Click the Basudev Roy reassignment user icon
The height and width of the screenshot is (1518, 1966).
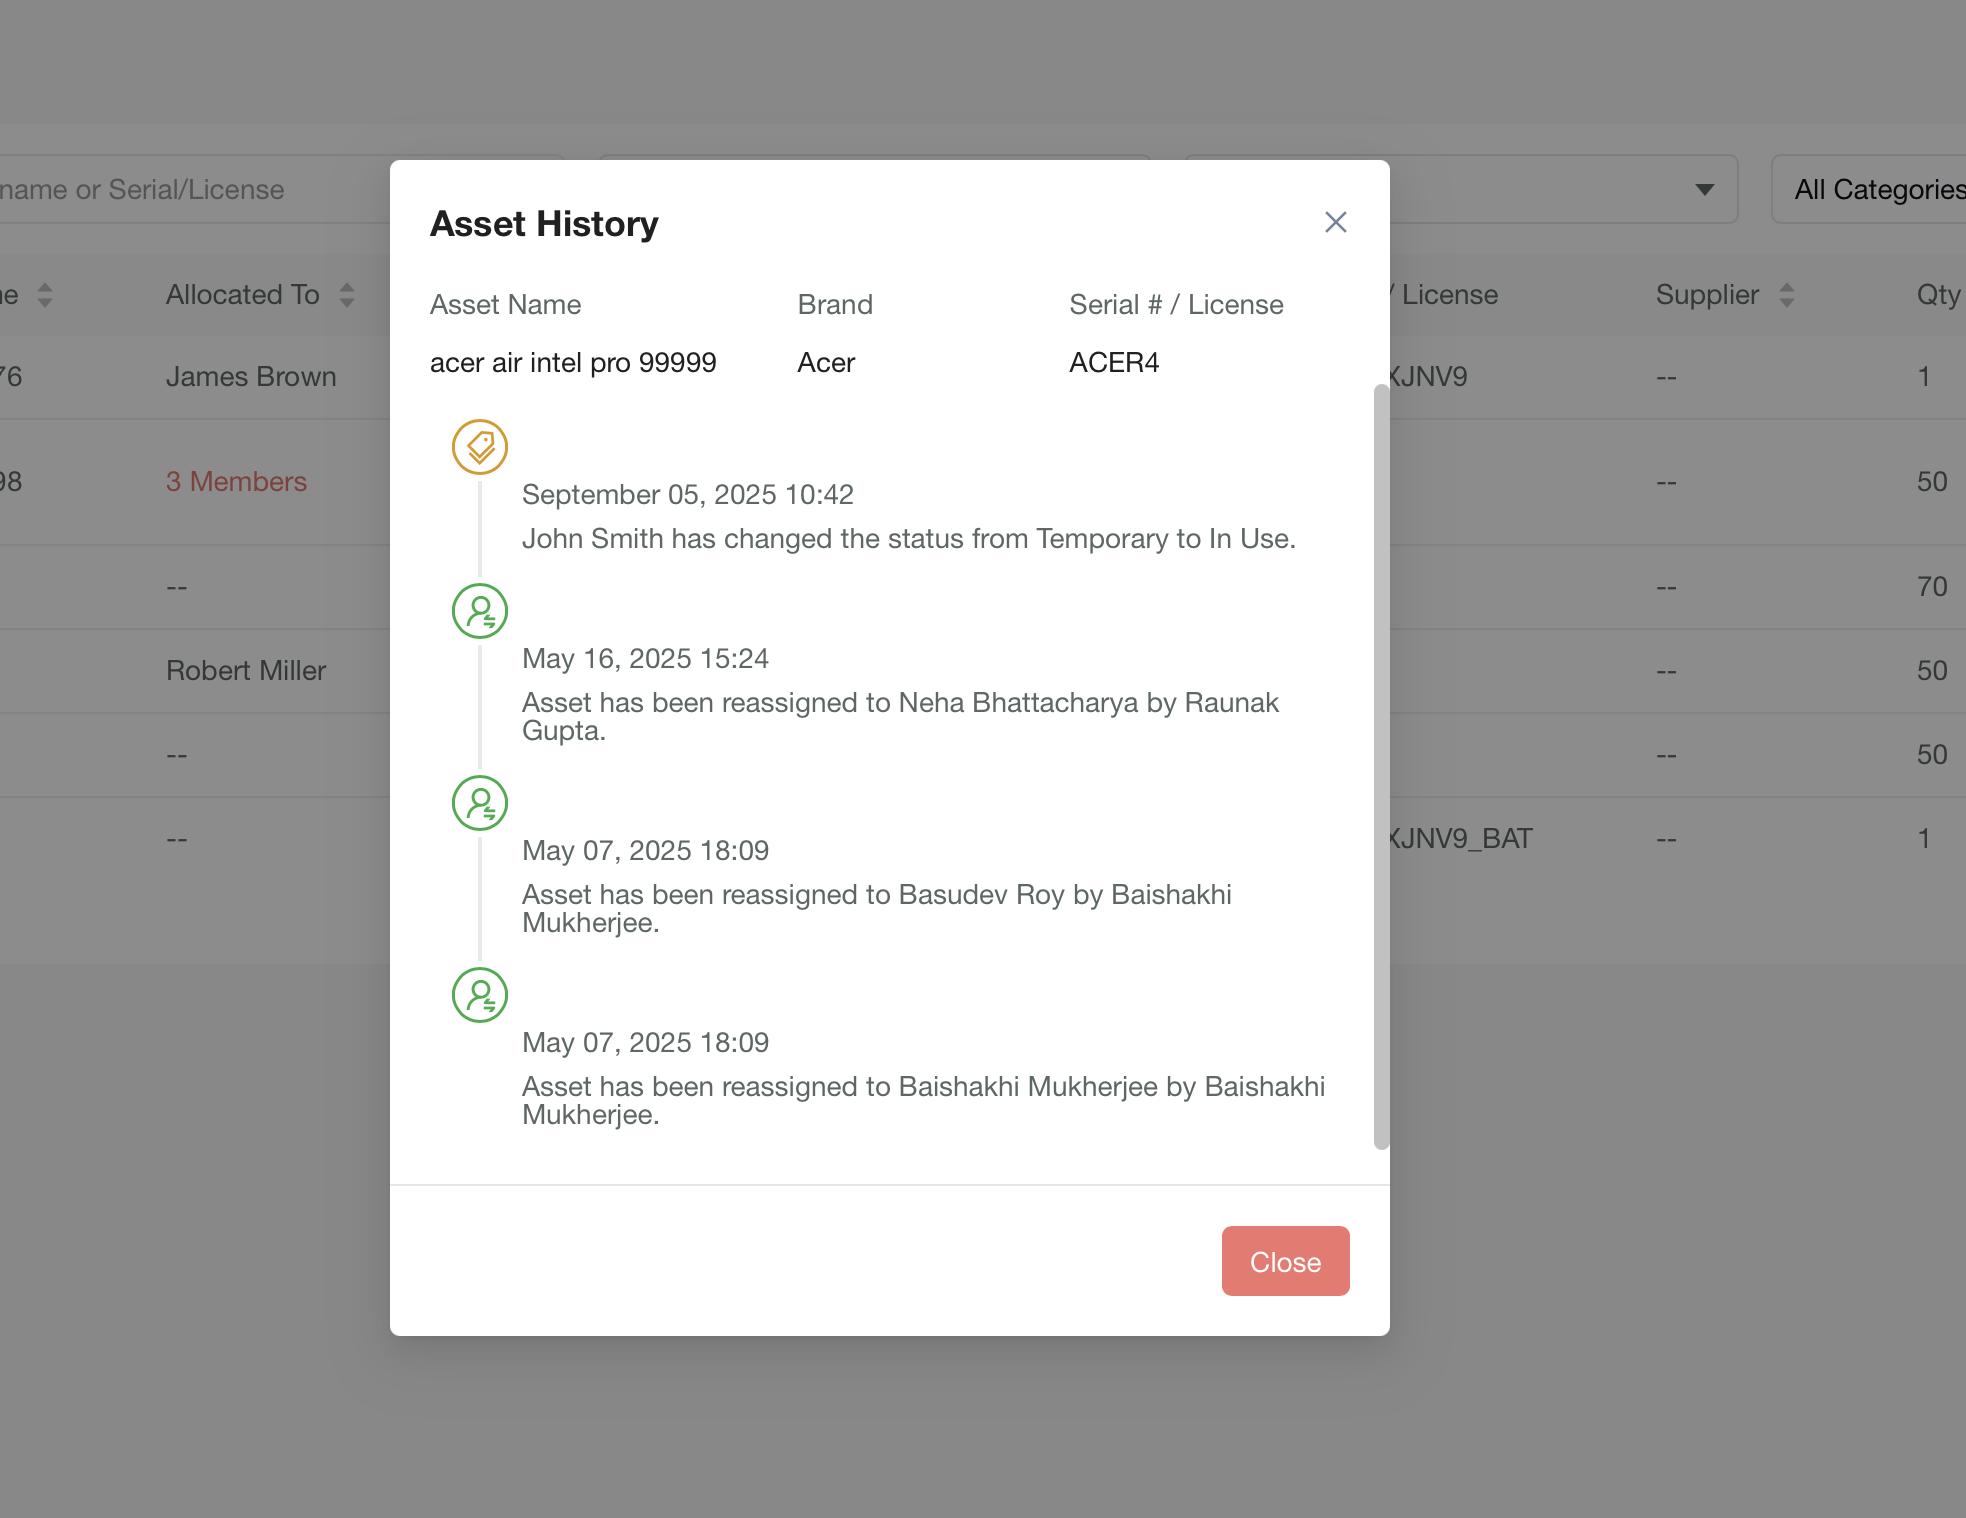pos(480,803)
